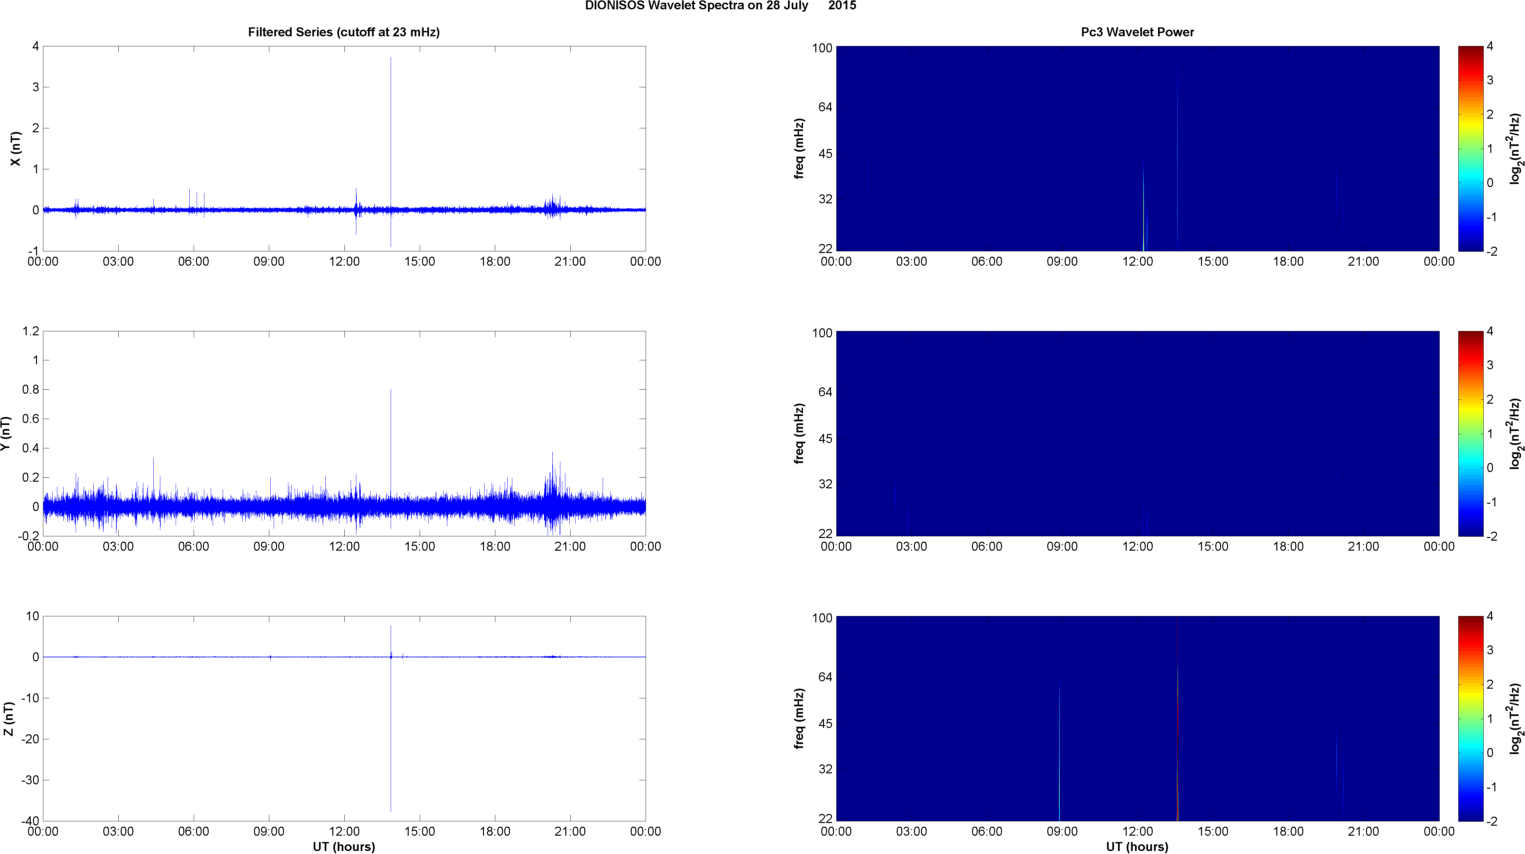Click the '18:00' tick under the X wavelet spectrogram
1525x854 pixels.
(1288, 262)
